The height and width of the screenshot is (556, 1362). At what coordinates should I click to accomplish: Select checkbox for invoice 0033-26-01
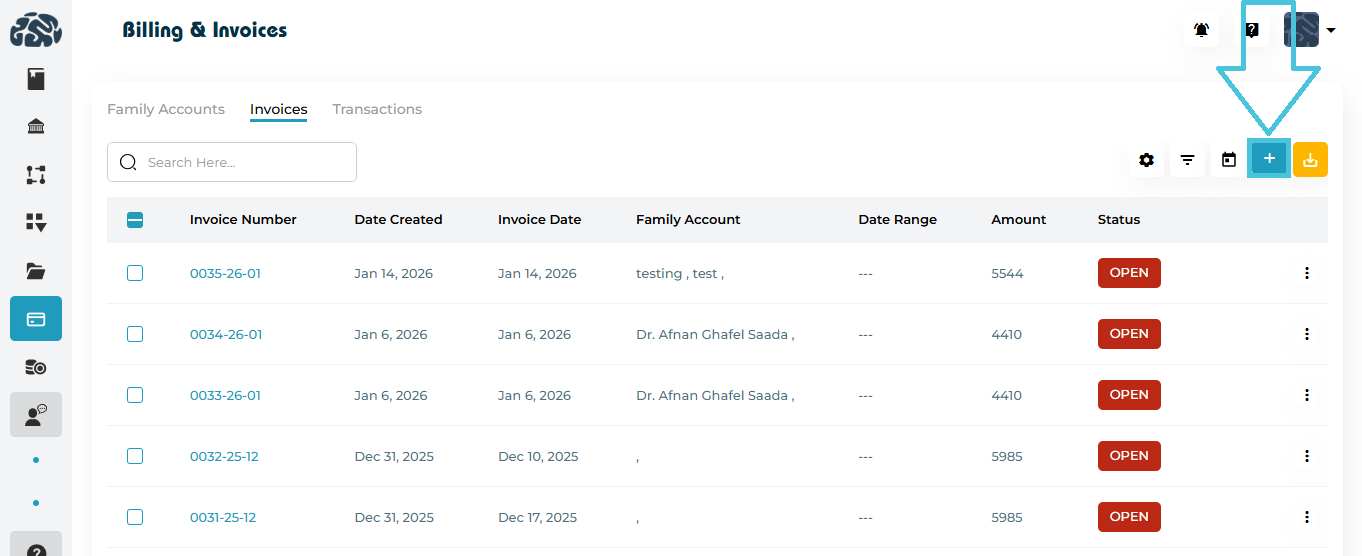tap(135, 395)
